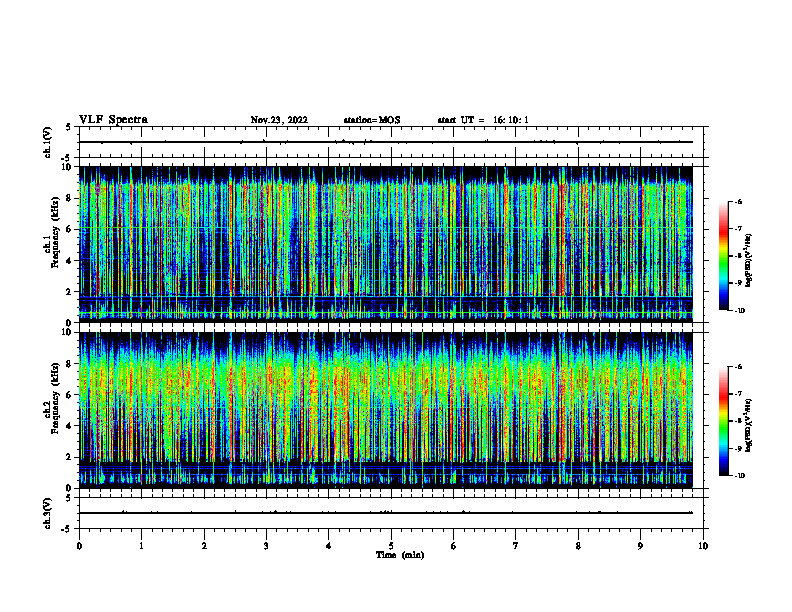This screenshot has width=792, height=612.
Task: Click time axis tick label "3"
Action: (x=266, y=546)
